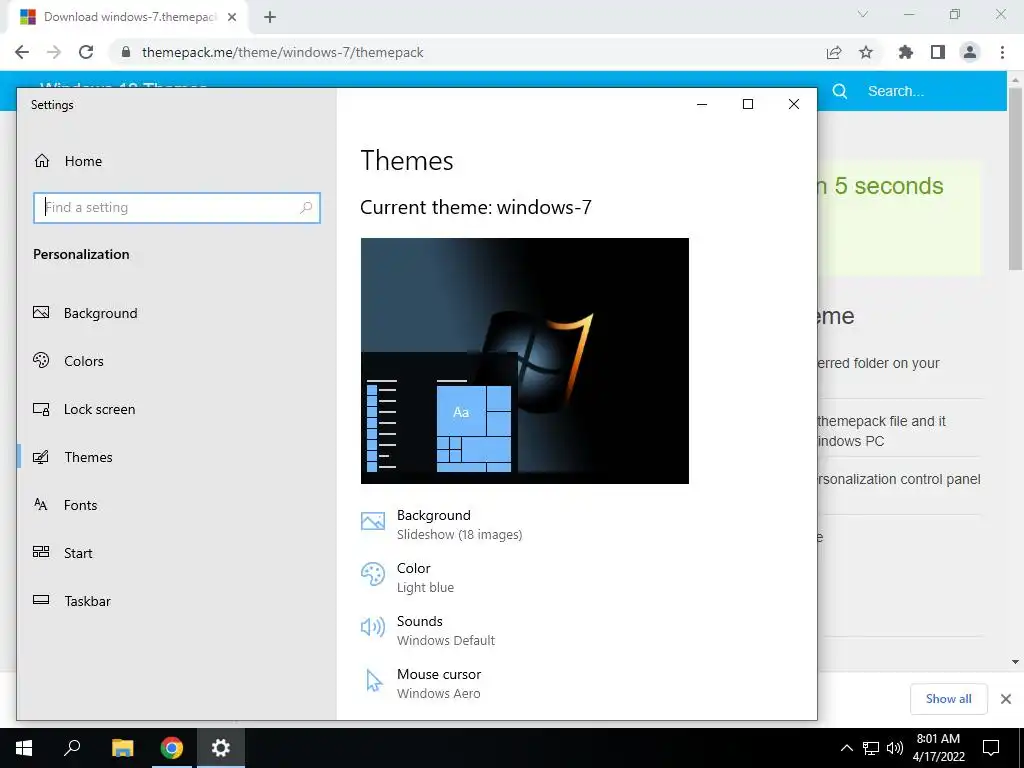The image size is (1024, 768).
Task: Click the windows-7 theme preview image
Action: (x=524, y=360)
